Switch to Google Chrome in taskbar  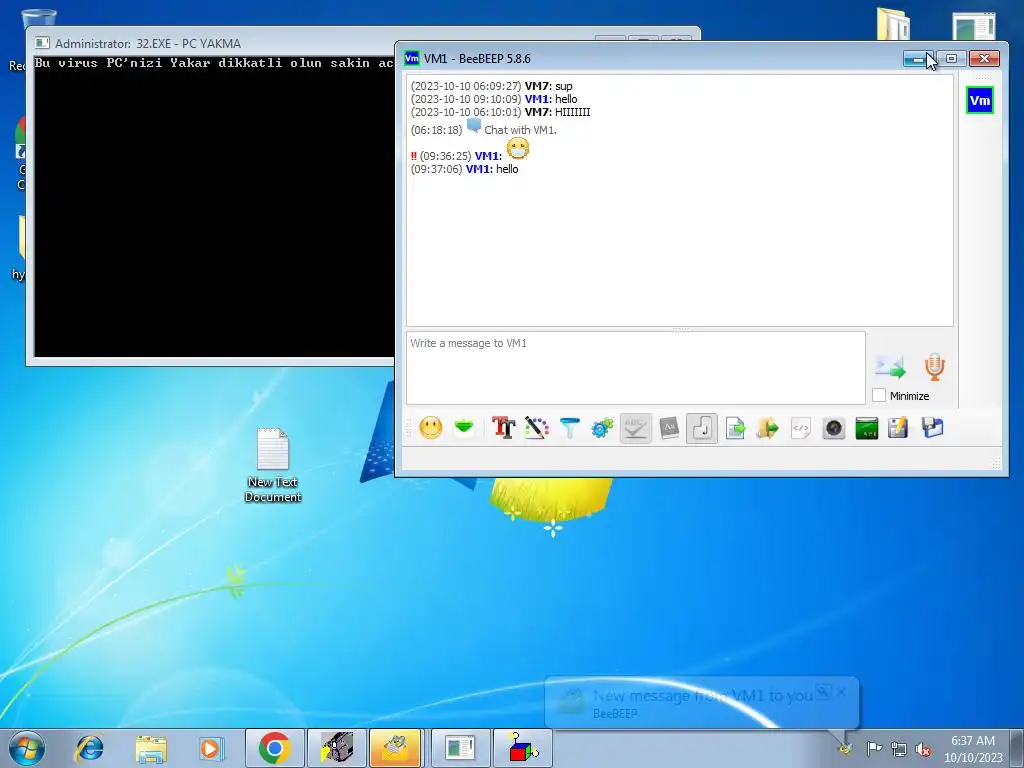pos(274,748)
